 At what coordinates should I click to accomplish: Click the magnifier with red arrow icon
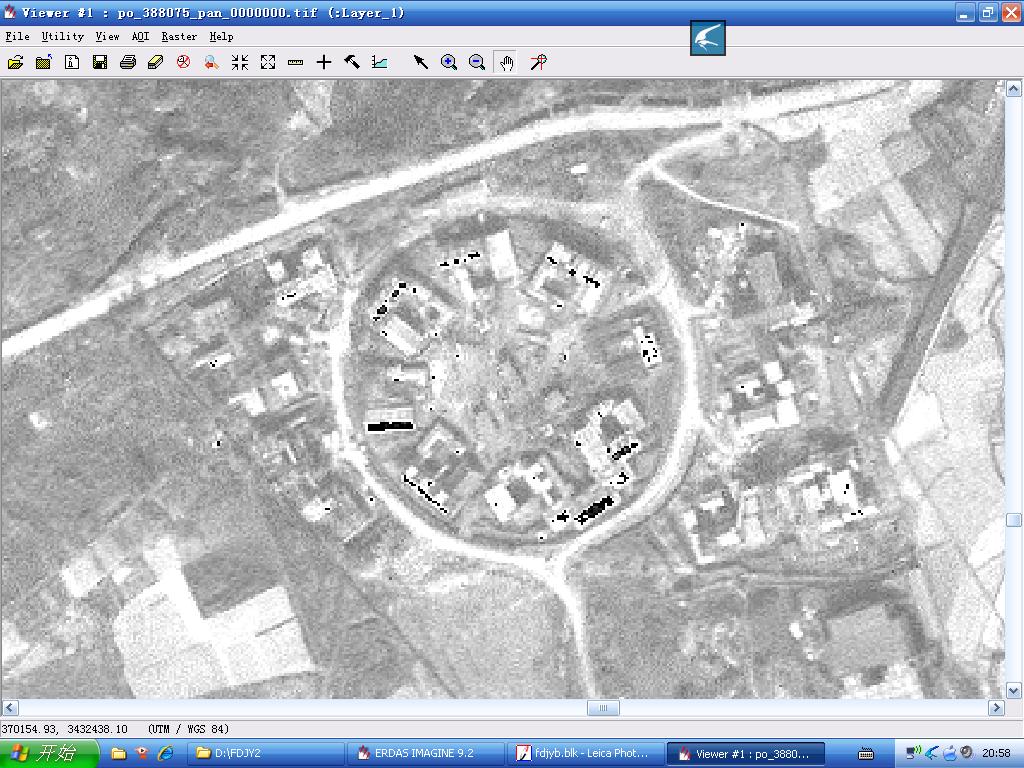[x=211, y=62]
